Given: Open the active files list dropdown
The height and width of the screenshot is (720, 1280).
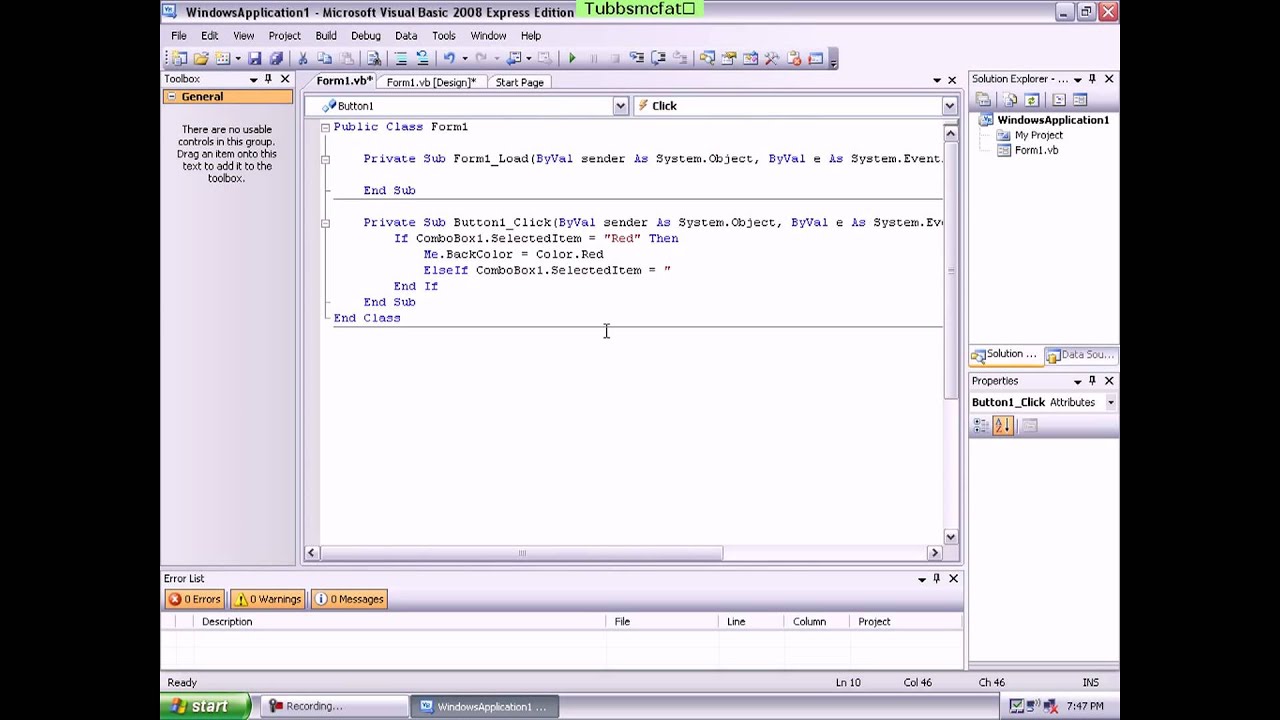Looking at the screenshot, I should pos(937,80).
